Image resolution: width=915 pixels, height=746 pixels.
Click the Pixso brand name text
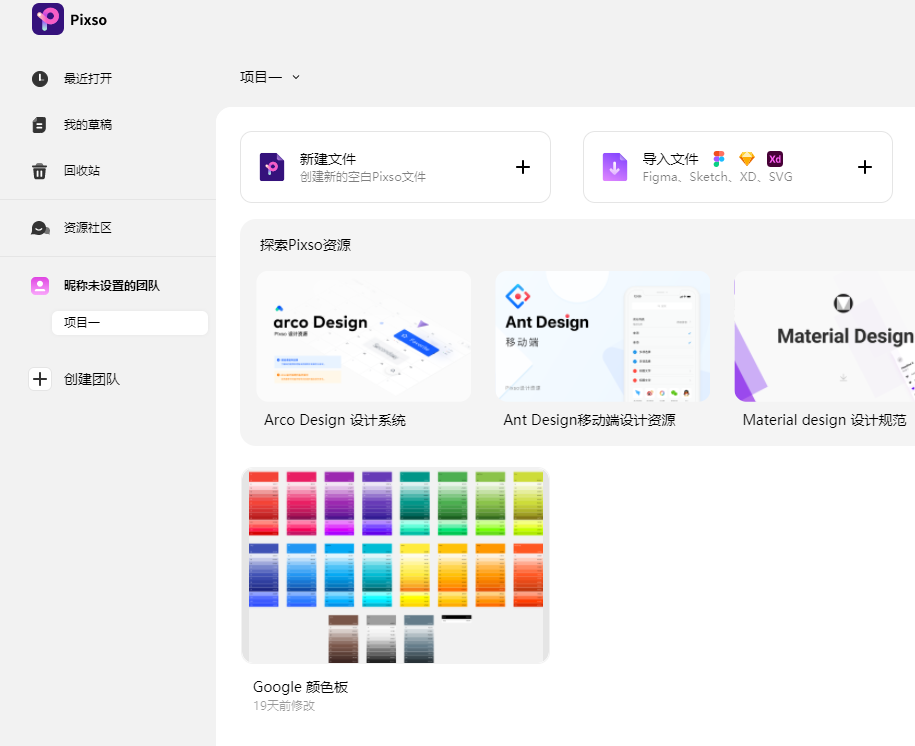89,20
